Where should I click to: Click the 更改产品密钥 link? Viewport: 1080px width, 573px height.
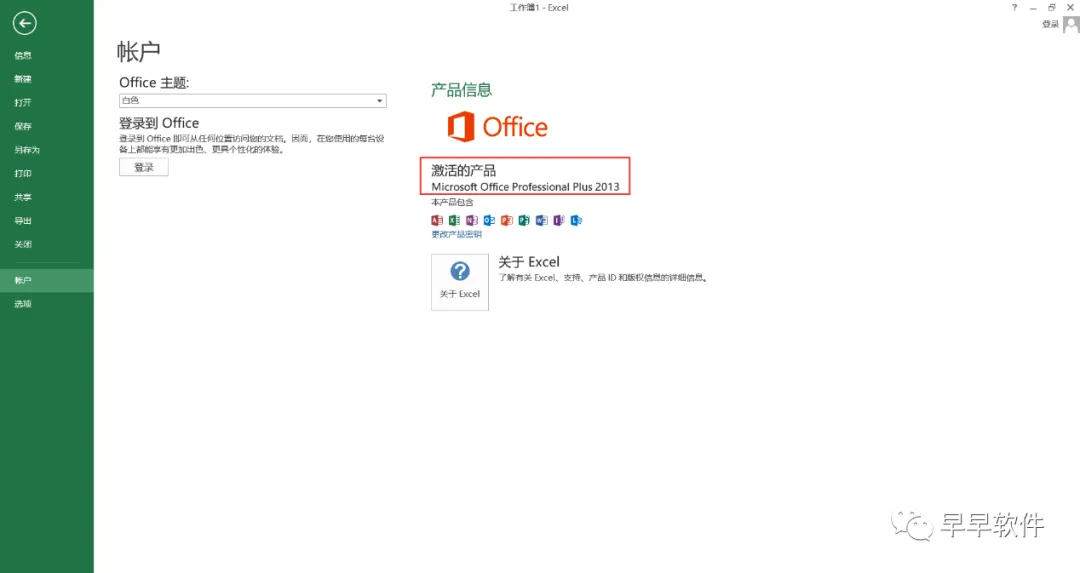pyautogui.click(x=456, y=235)
